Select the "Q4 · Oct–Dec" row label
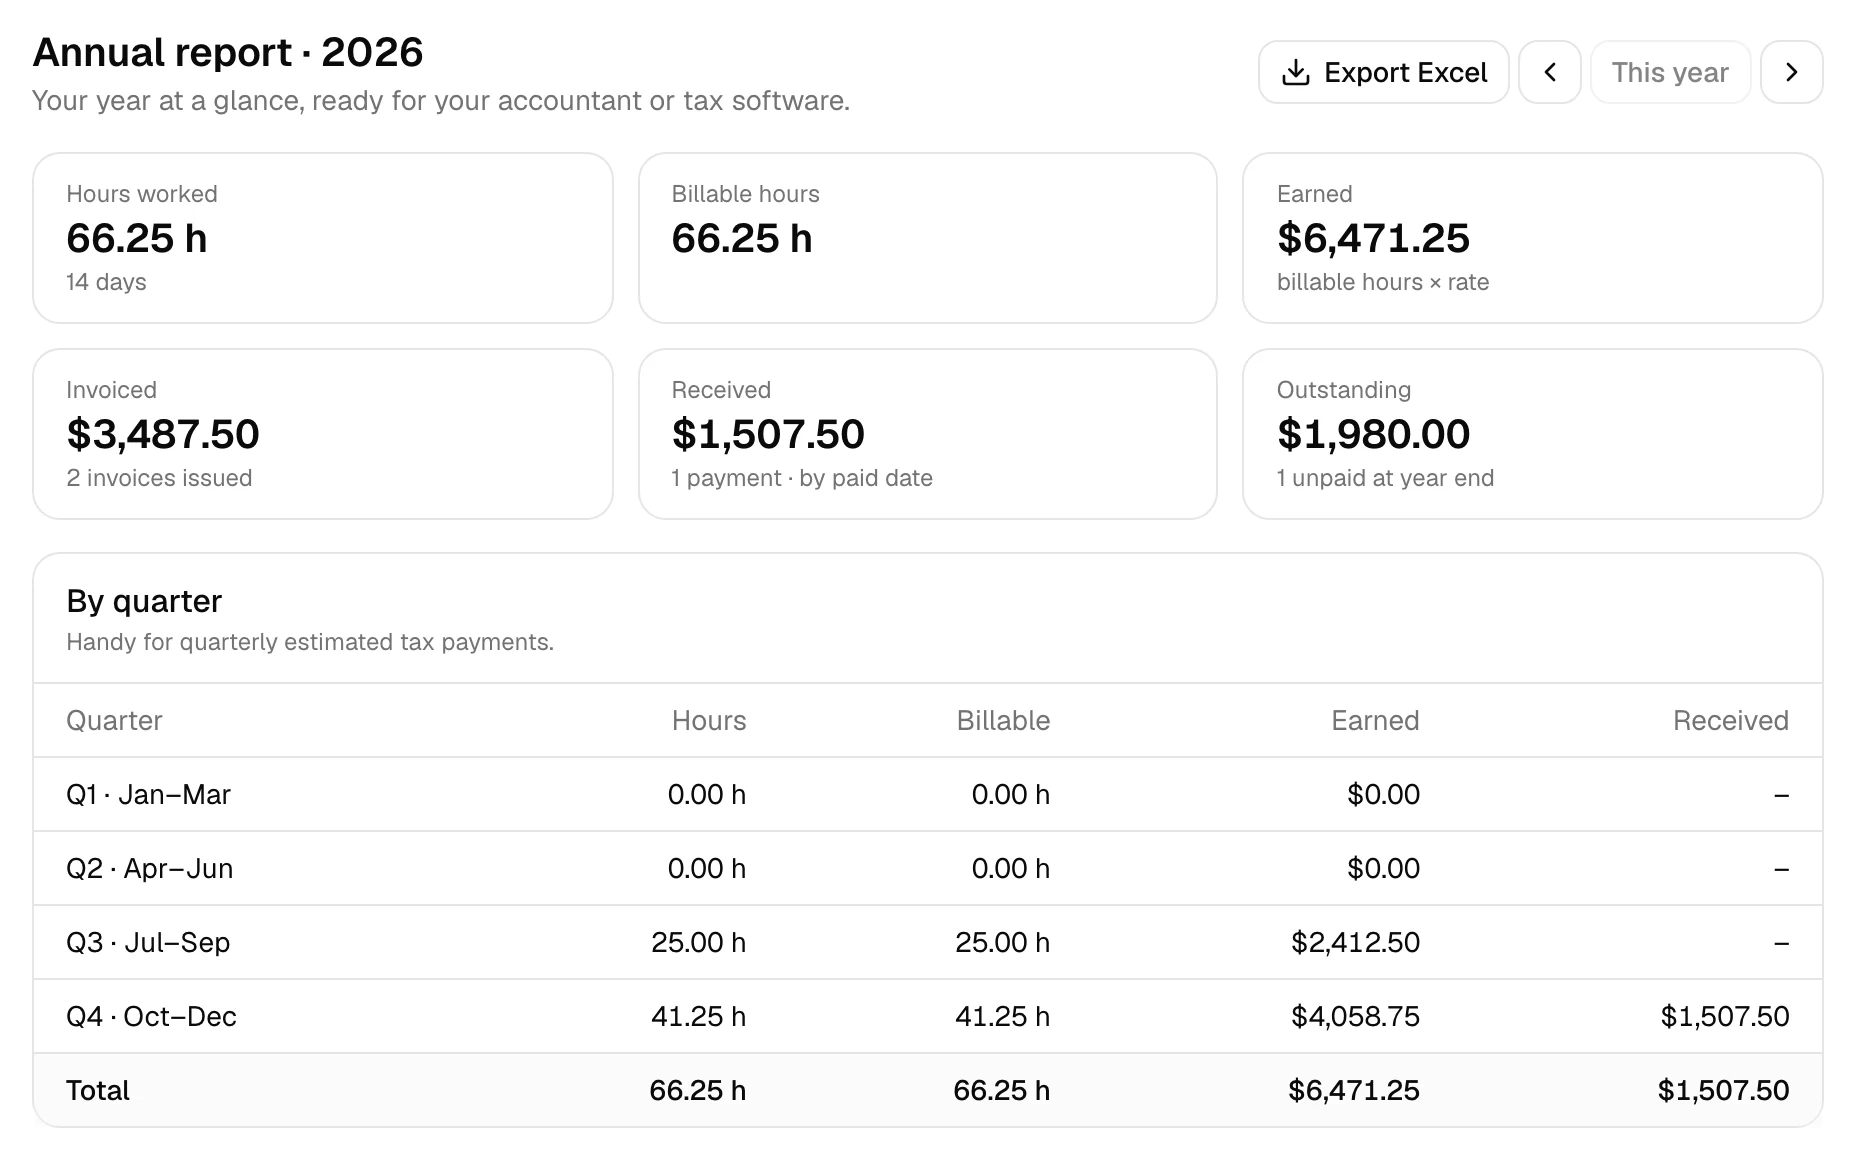The image size is (1850, 1150). [x=151, y=1016]
